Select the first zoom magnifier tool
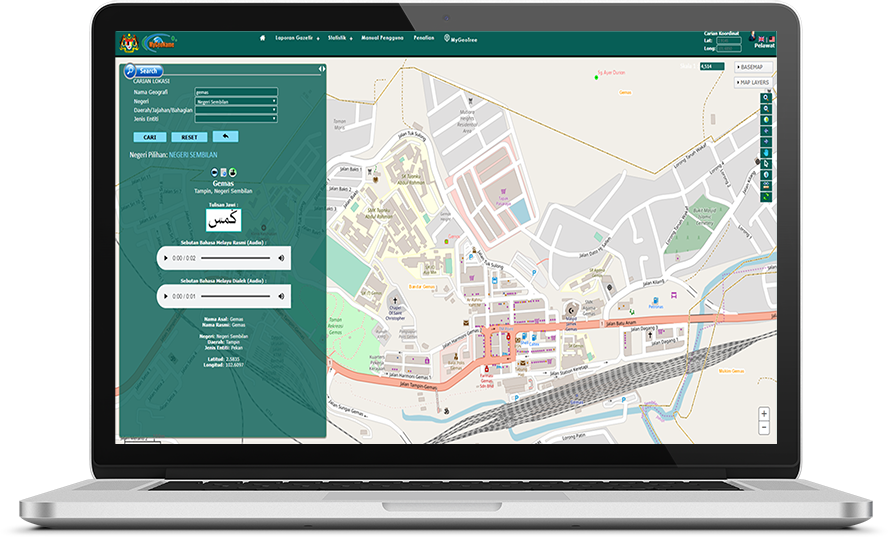 pos(766,98)
